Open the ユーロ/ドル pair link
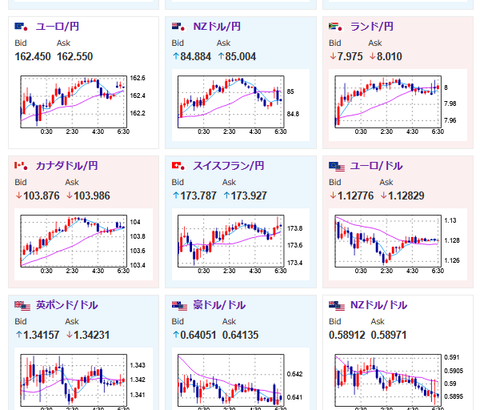Image resolution: width=480 pixels, height=410 pixels. click(x=376, y=166)
